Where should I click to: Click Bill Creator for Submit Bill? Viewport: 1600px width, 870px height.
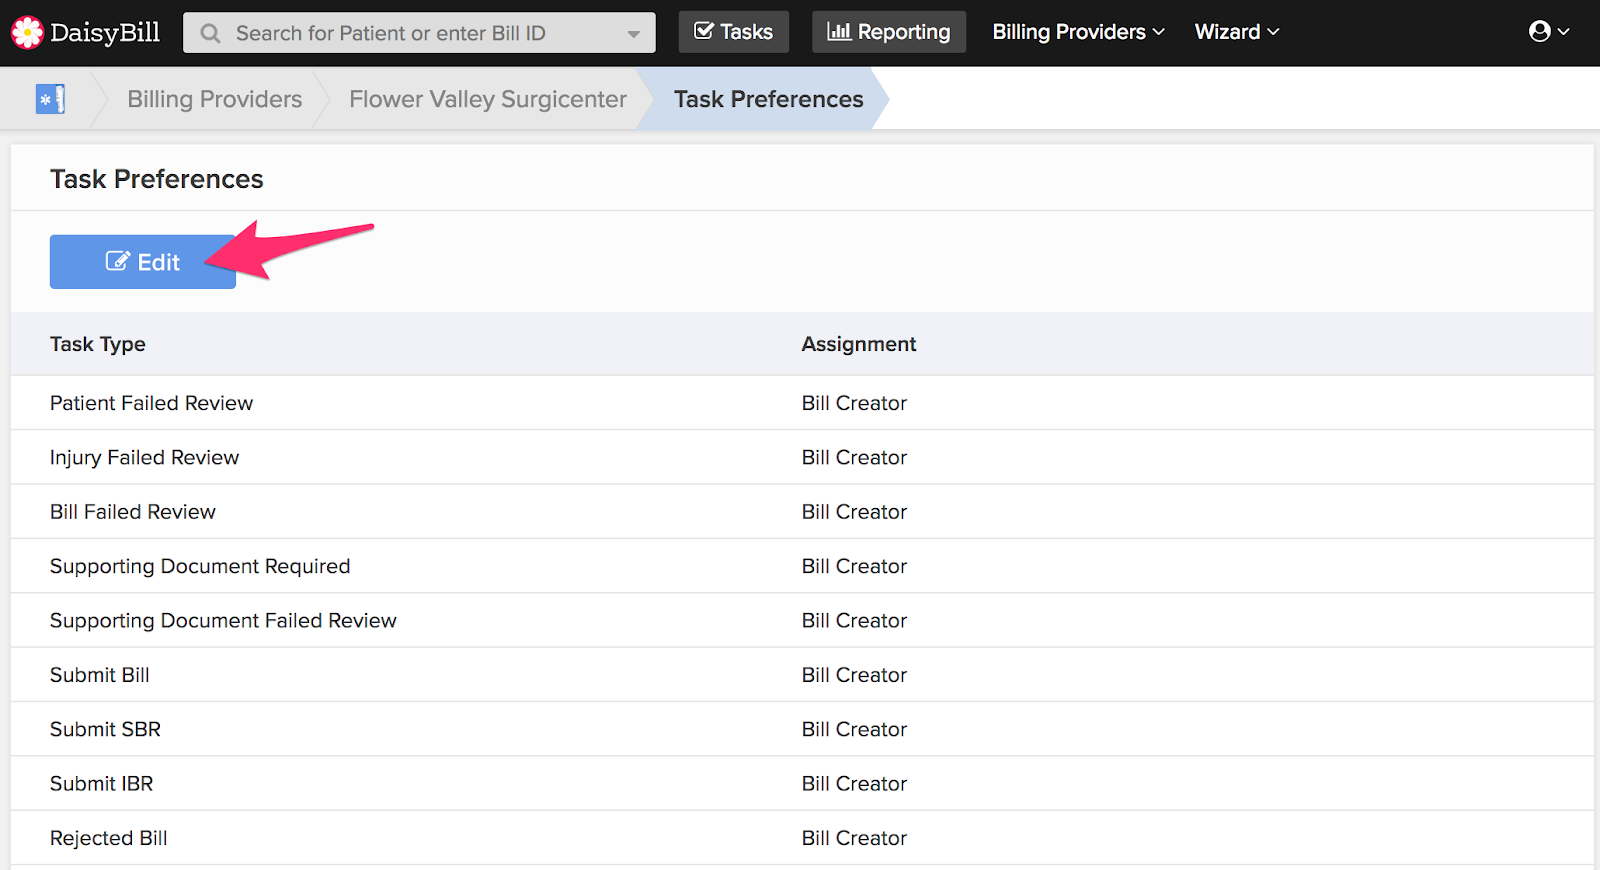(x=854, y=675)
